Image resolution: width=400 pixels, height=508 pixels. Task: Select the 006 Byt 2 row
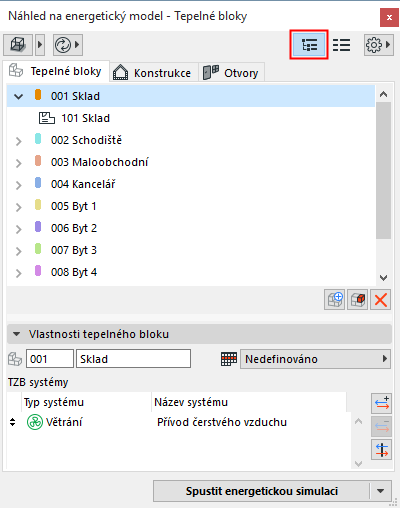pyautogui.click(x=191, y=228)
